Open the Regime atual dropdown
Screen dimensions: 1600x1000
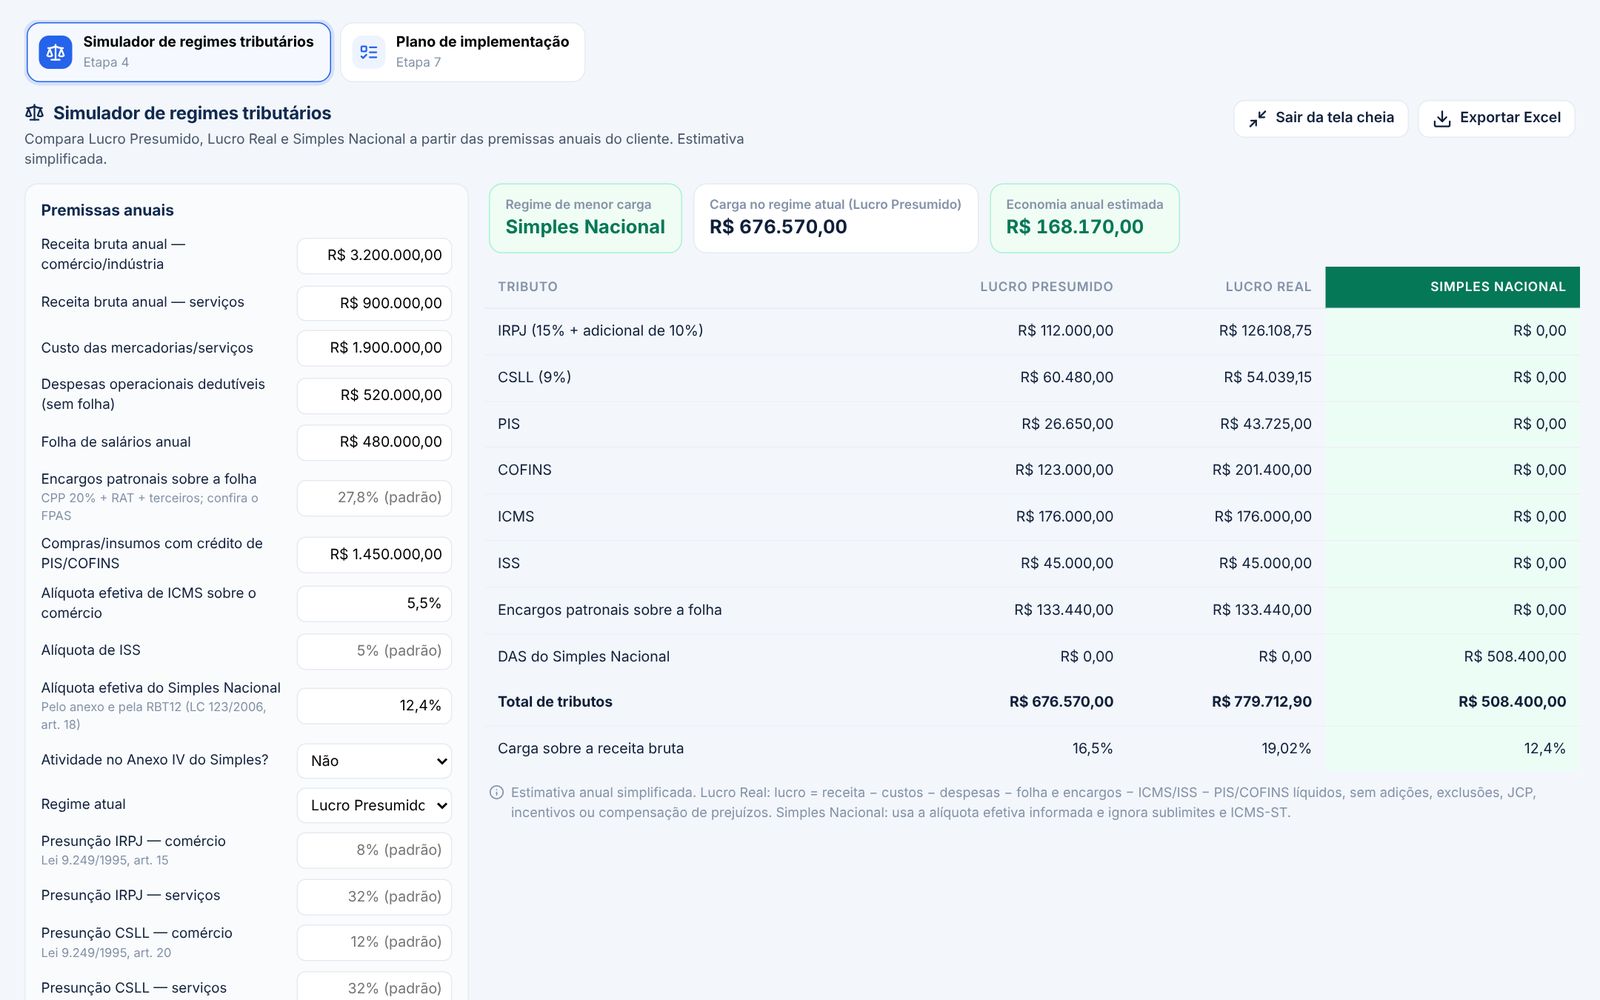374,805
